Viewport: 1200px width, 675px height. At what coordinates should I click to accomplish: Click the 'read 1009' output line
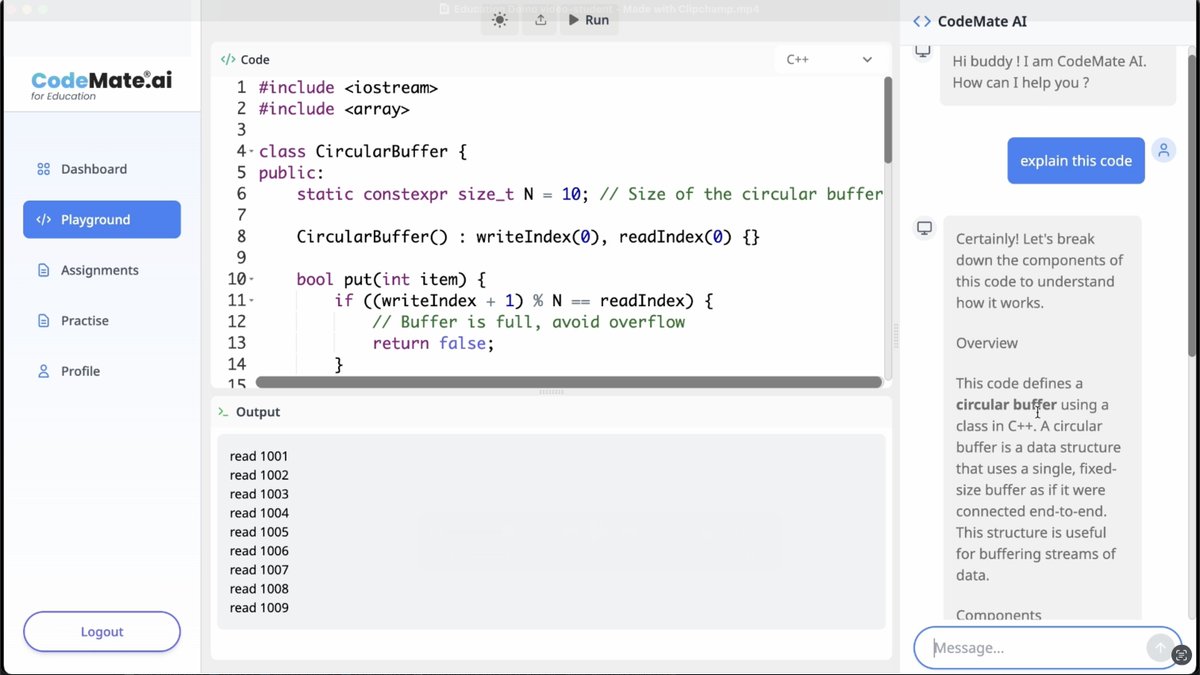click(x=259, y=608)
